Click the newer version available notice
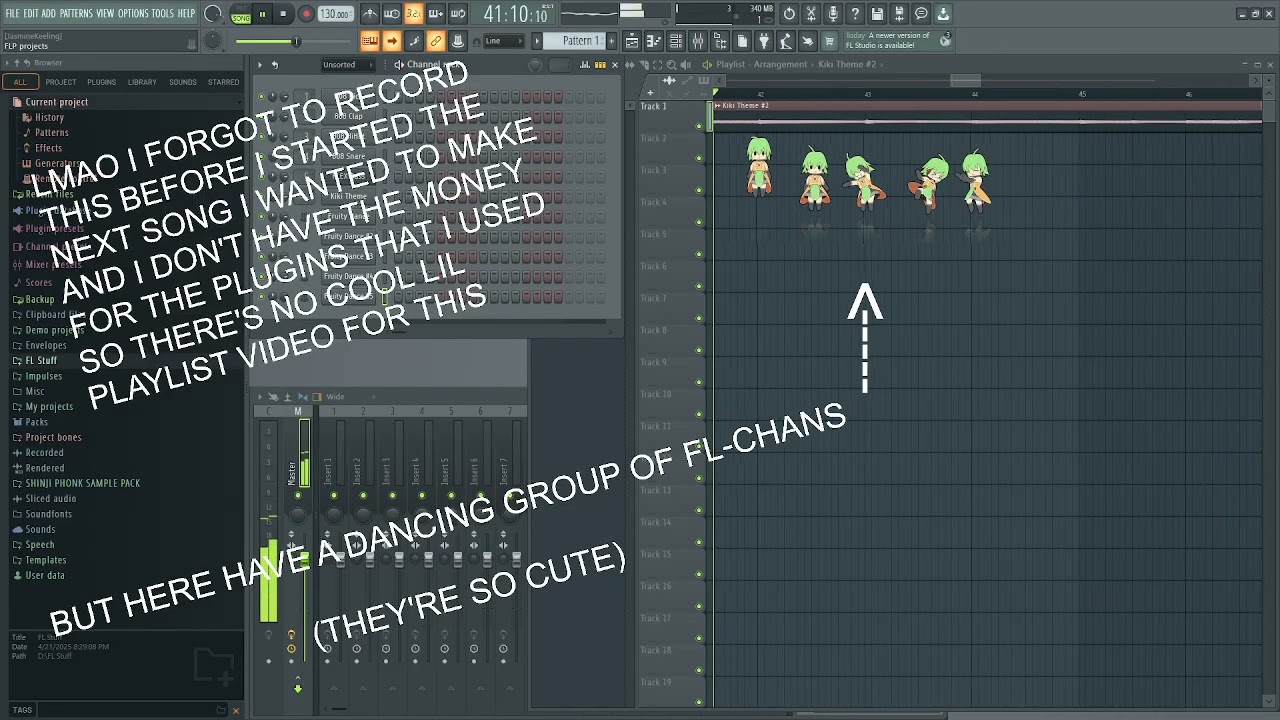The height and width of the screenshot is (720, 1280). coord(898,41)
